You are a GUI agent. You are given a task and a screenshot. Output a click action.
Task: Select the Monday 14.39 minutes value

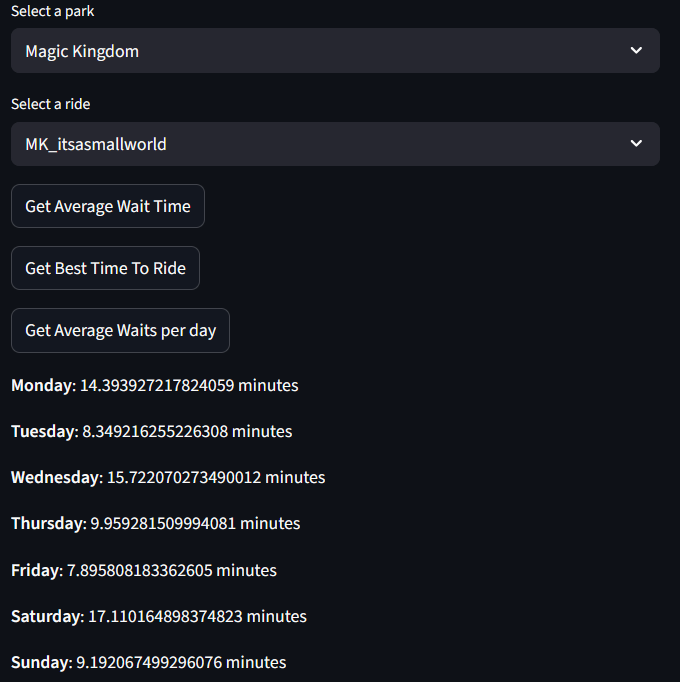pyautogui.click(x=189, y=385)
